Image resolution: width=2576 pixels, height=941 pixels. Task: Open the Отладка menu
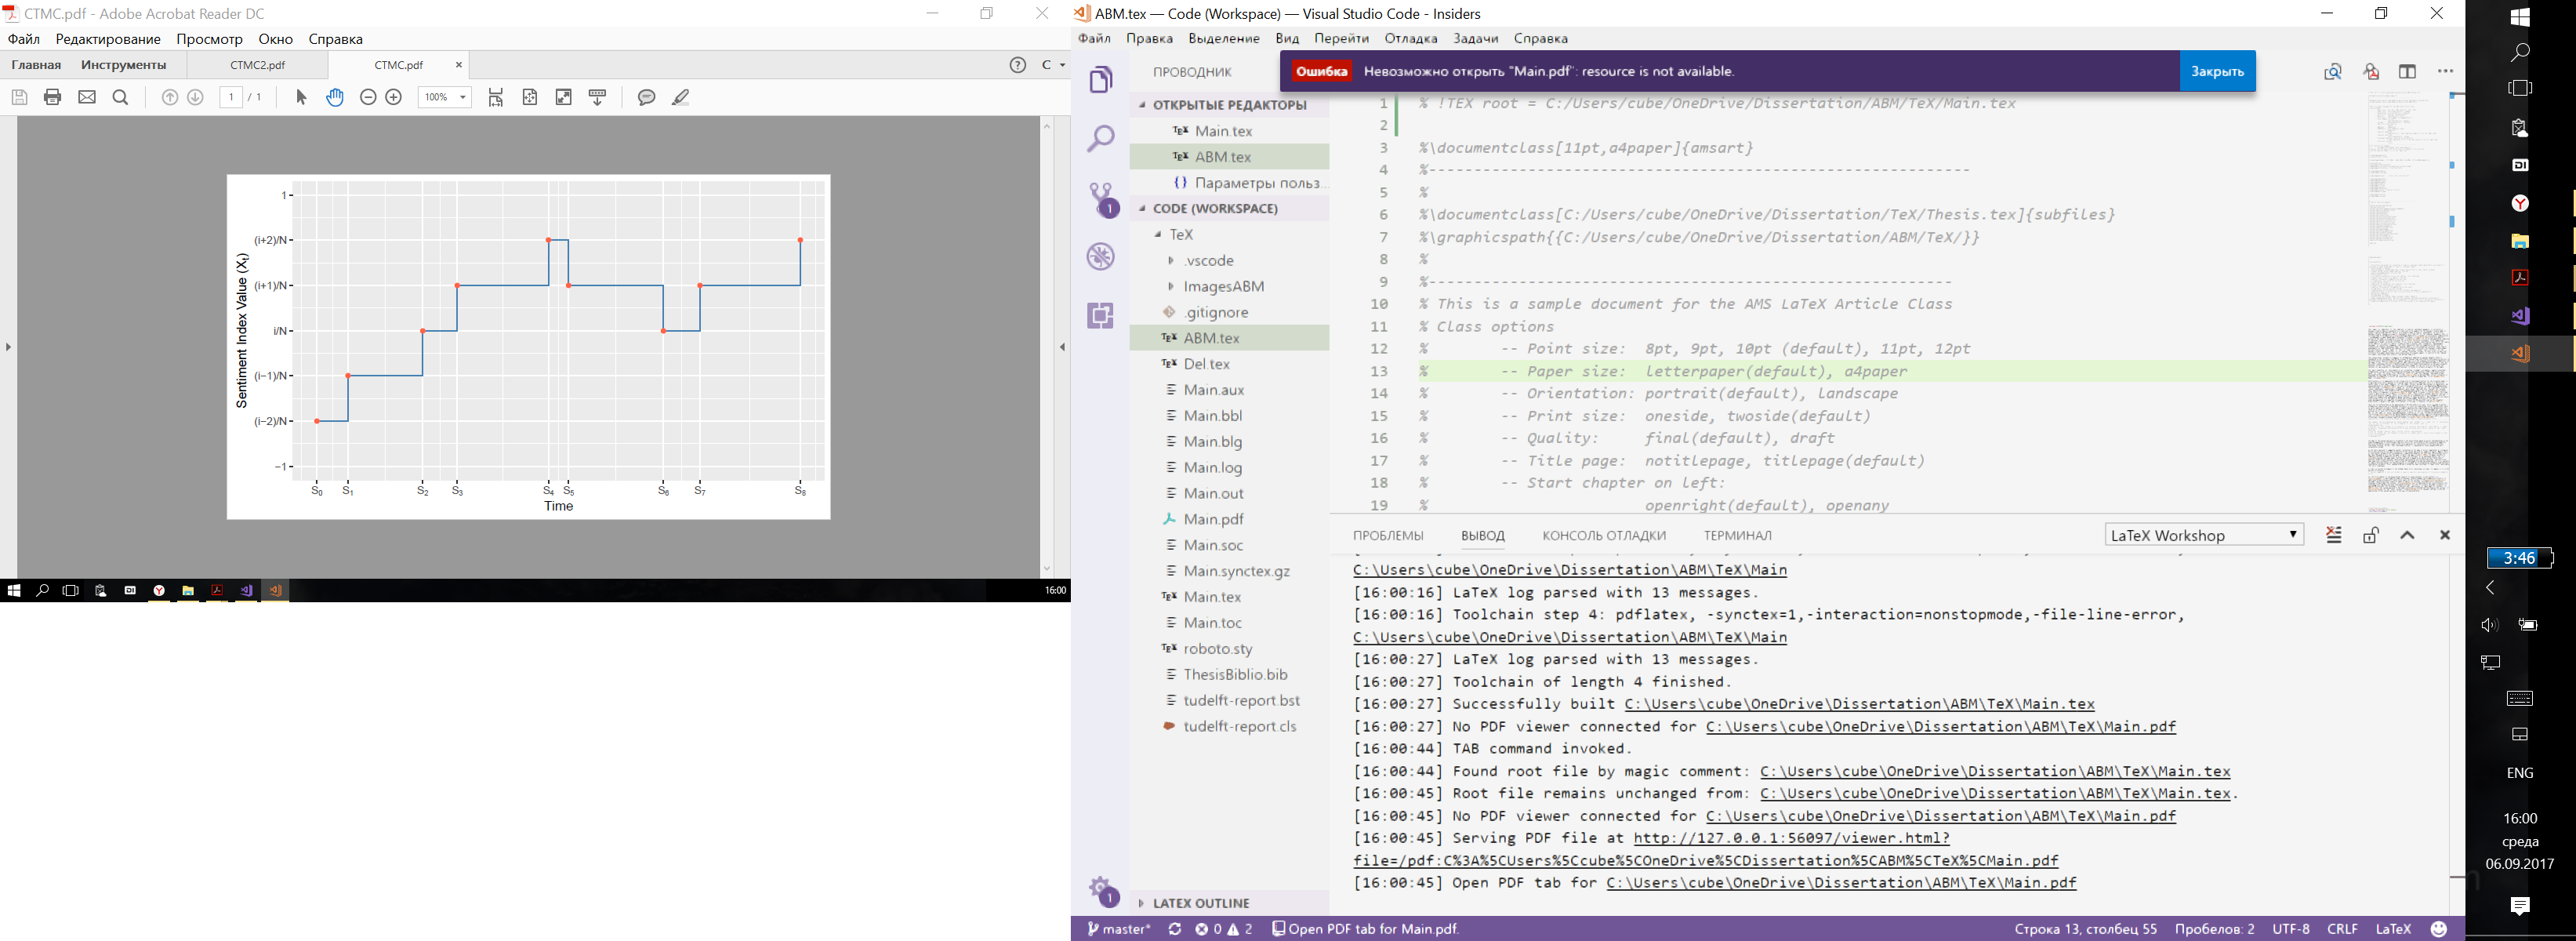[1410, 39]
